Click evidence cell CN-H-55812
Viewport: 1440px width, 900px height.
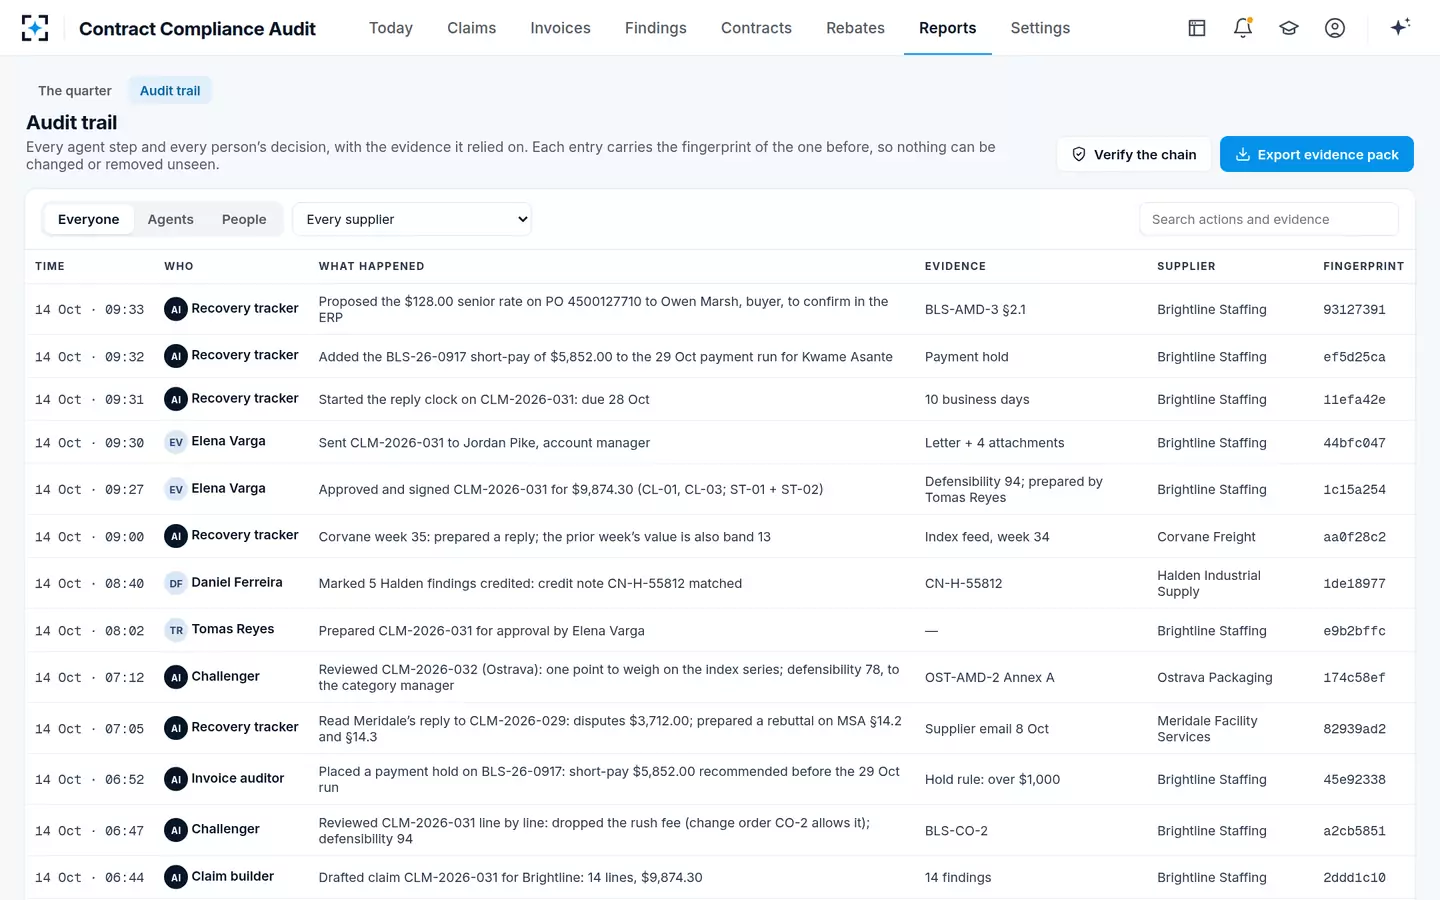963,583
